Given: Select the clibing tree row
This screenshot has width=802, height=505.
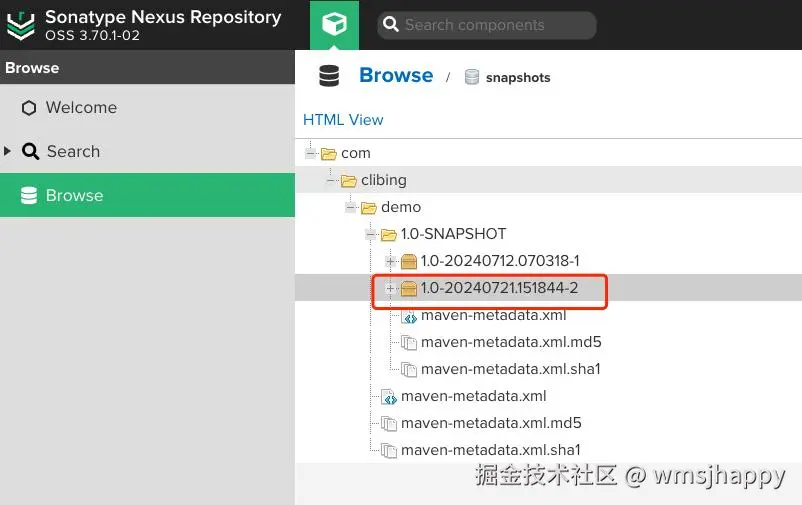Looking at the screenshot, I should 548,180.
